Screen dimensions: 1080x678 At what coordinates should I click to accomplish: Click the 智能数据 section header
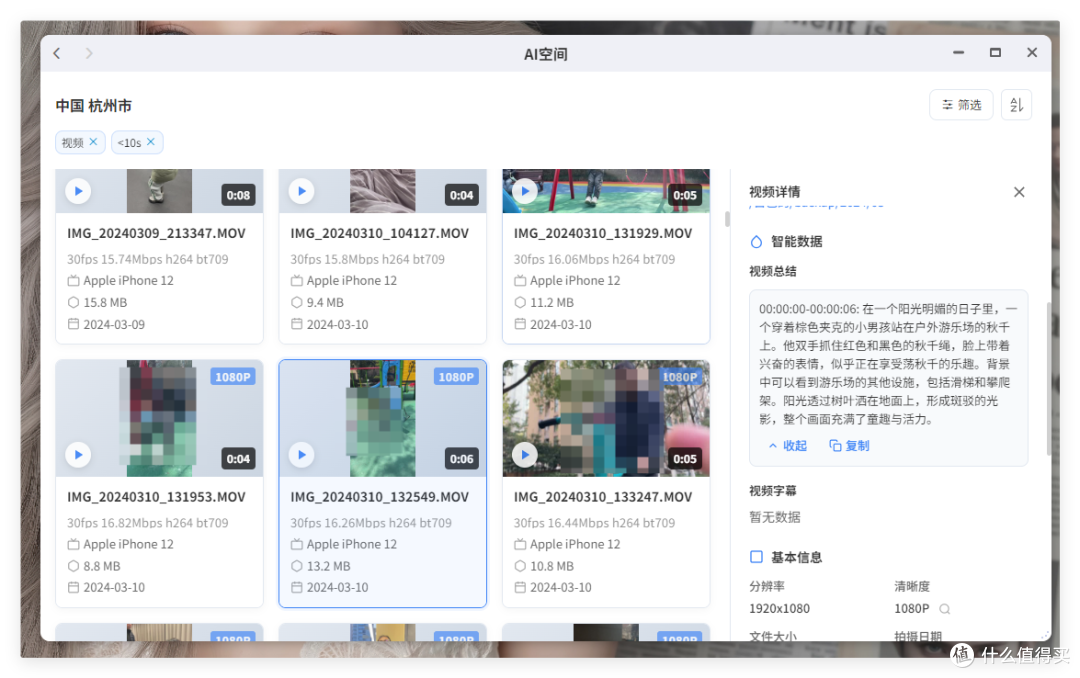786,242
